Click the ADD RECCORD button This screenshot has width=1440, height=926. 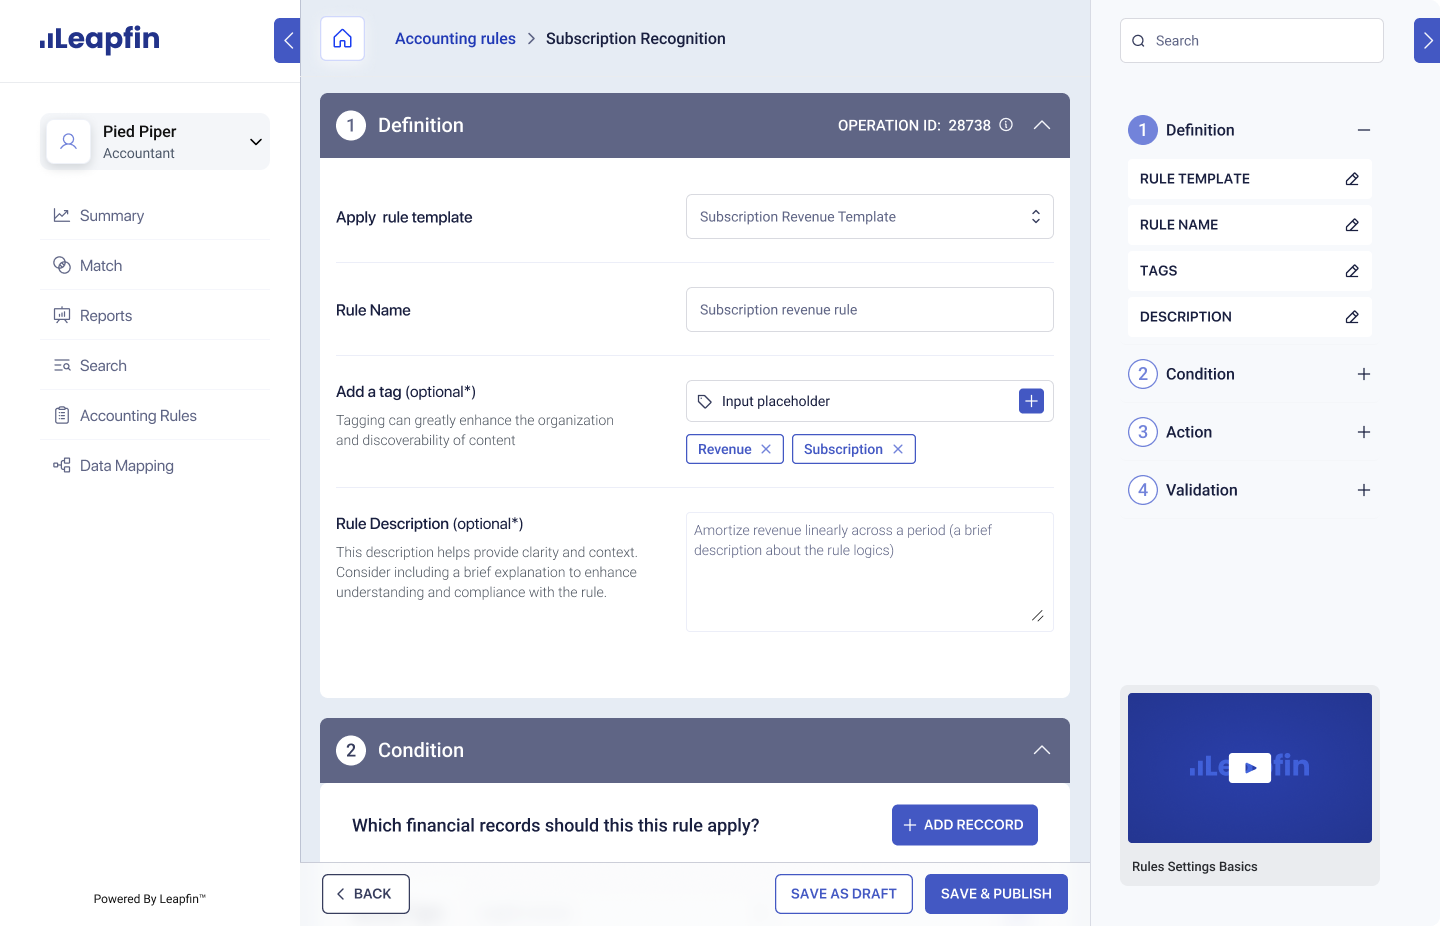pyautogui.click(x=964, y=824)
